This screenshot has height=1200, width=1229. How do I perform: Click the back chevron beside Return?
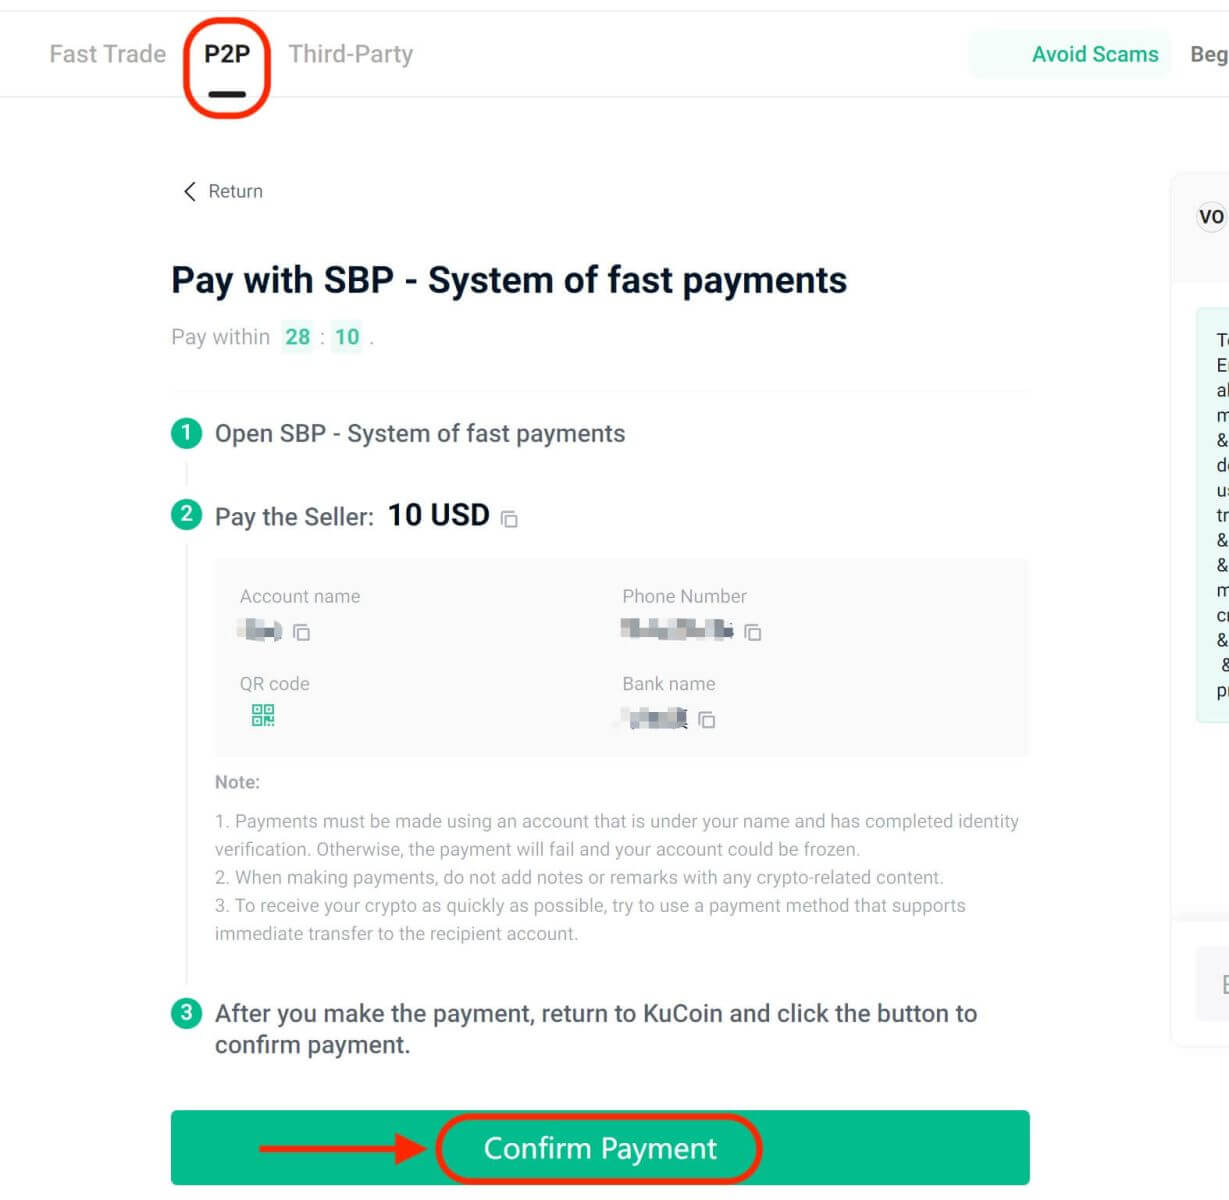[x=188, y=191]
